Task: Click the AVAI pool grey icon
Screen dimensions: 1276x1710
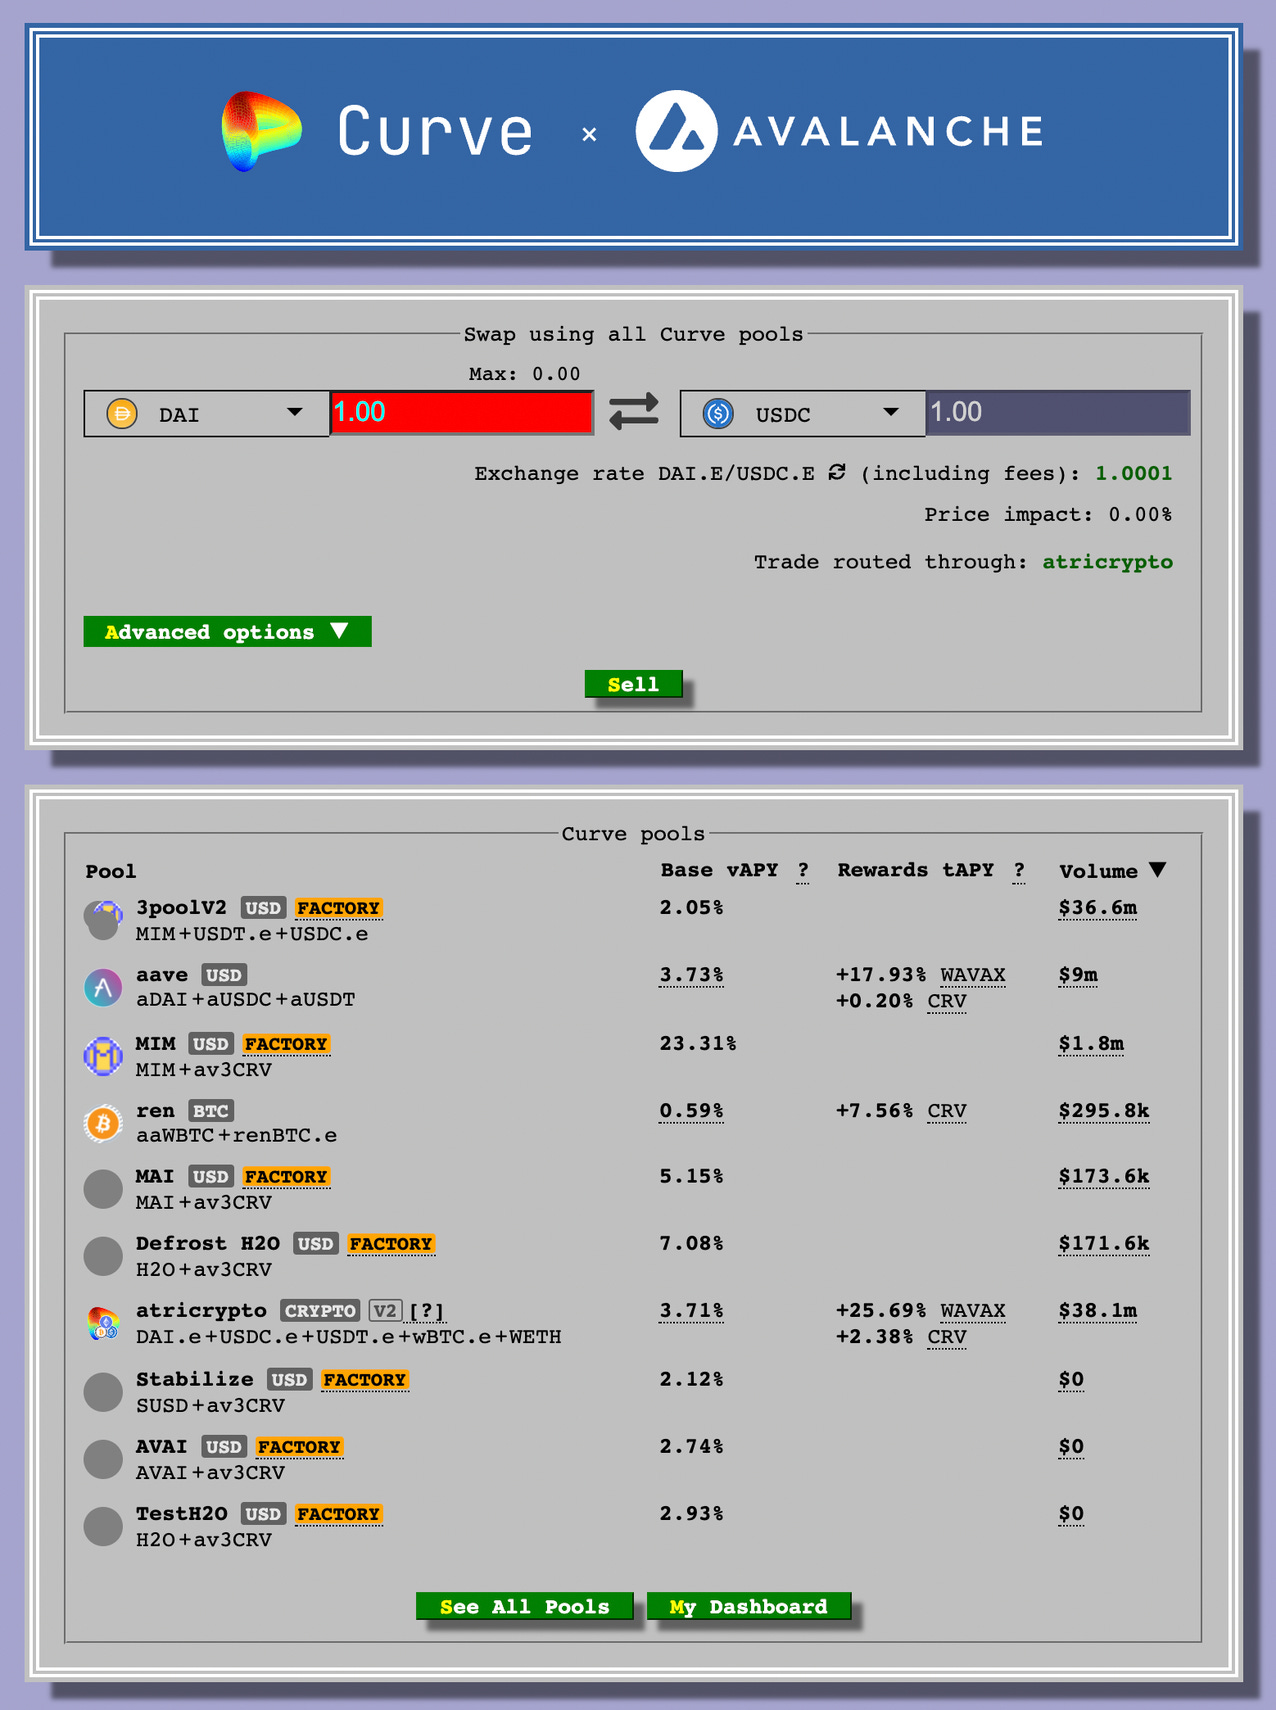Action: (103, 1459)
